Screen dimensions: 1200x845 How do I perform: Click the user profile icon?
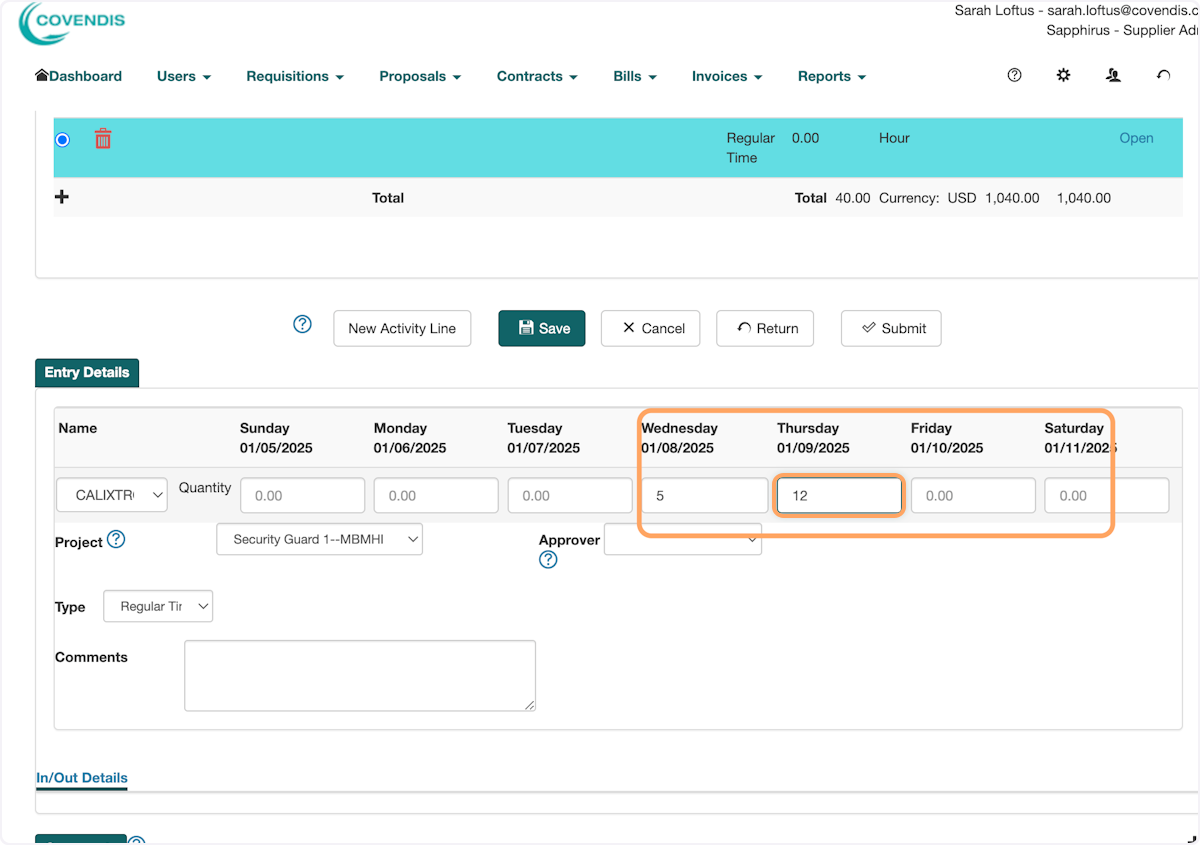point(1113,75)
